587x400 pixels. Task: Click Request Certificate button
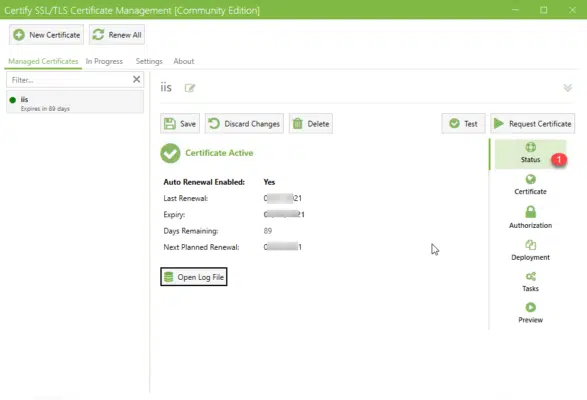pyautogui.click(x=533, y=124)
